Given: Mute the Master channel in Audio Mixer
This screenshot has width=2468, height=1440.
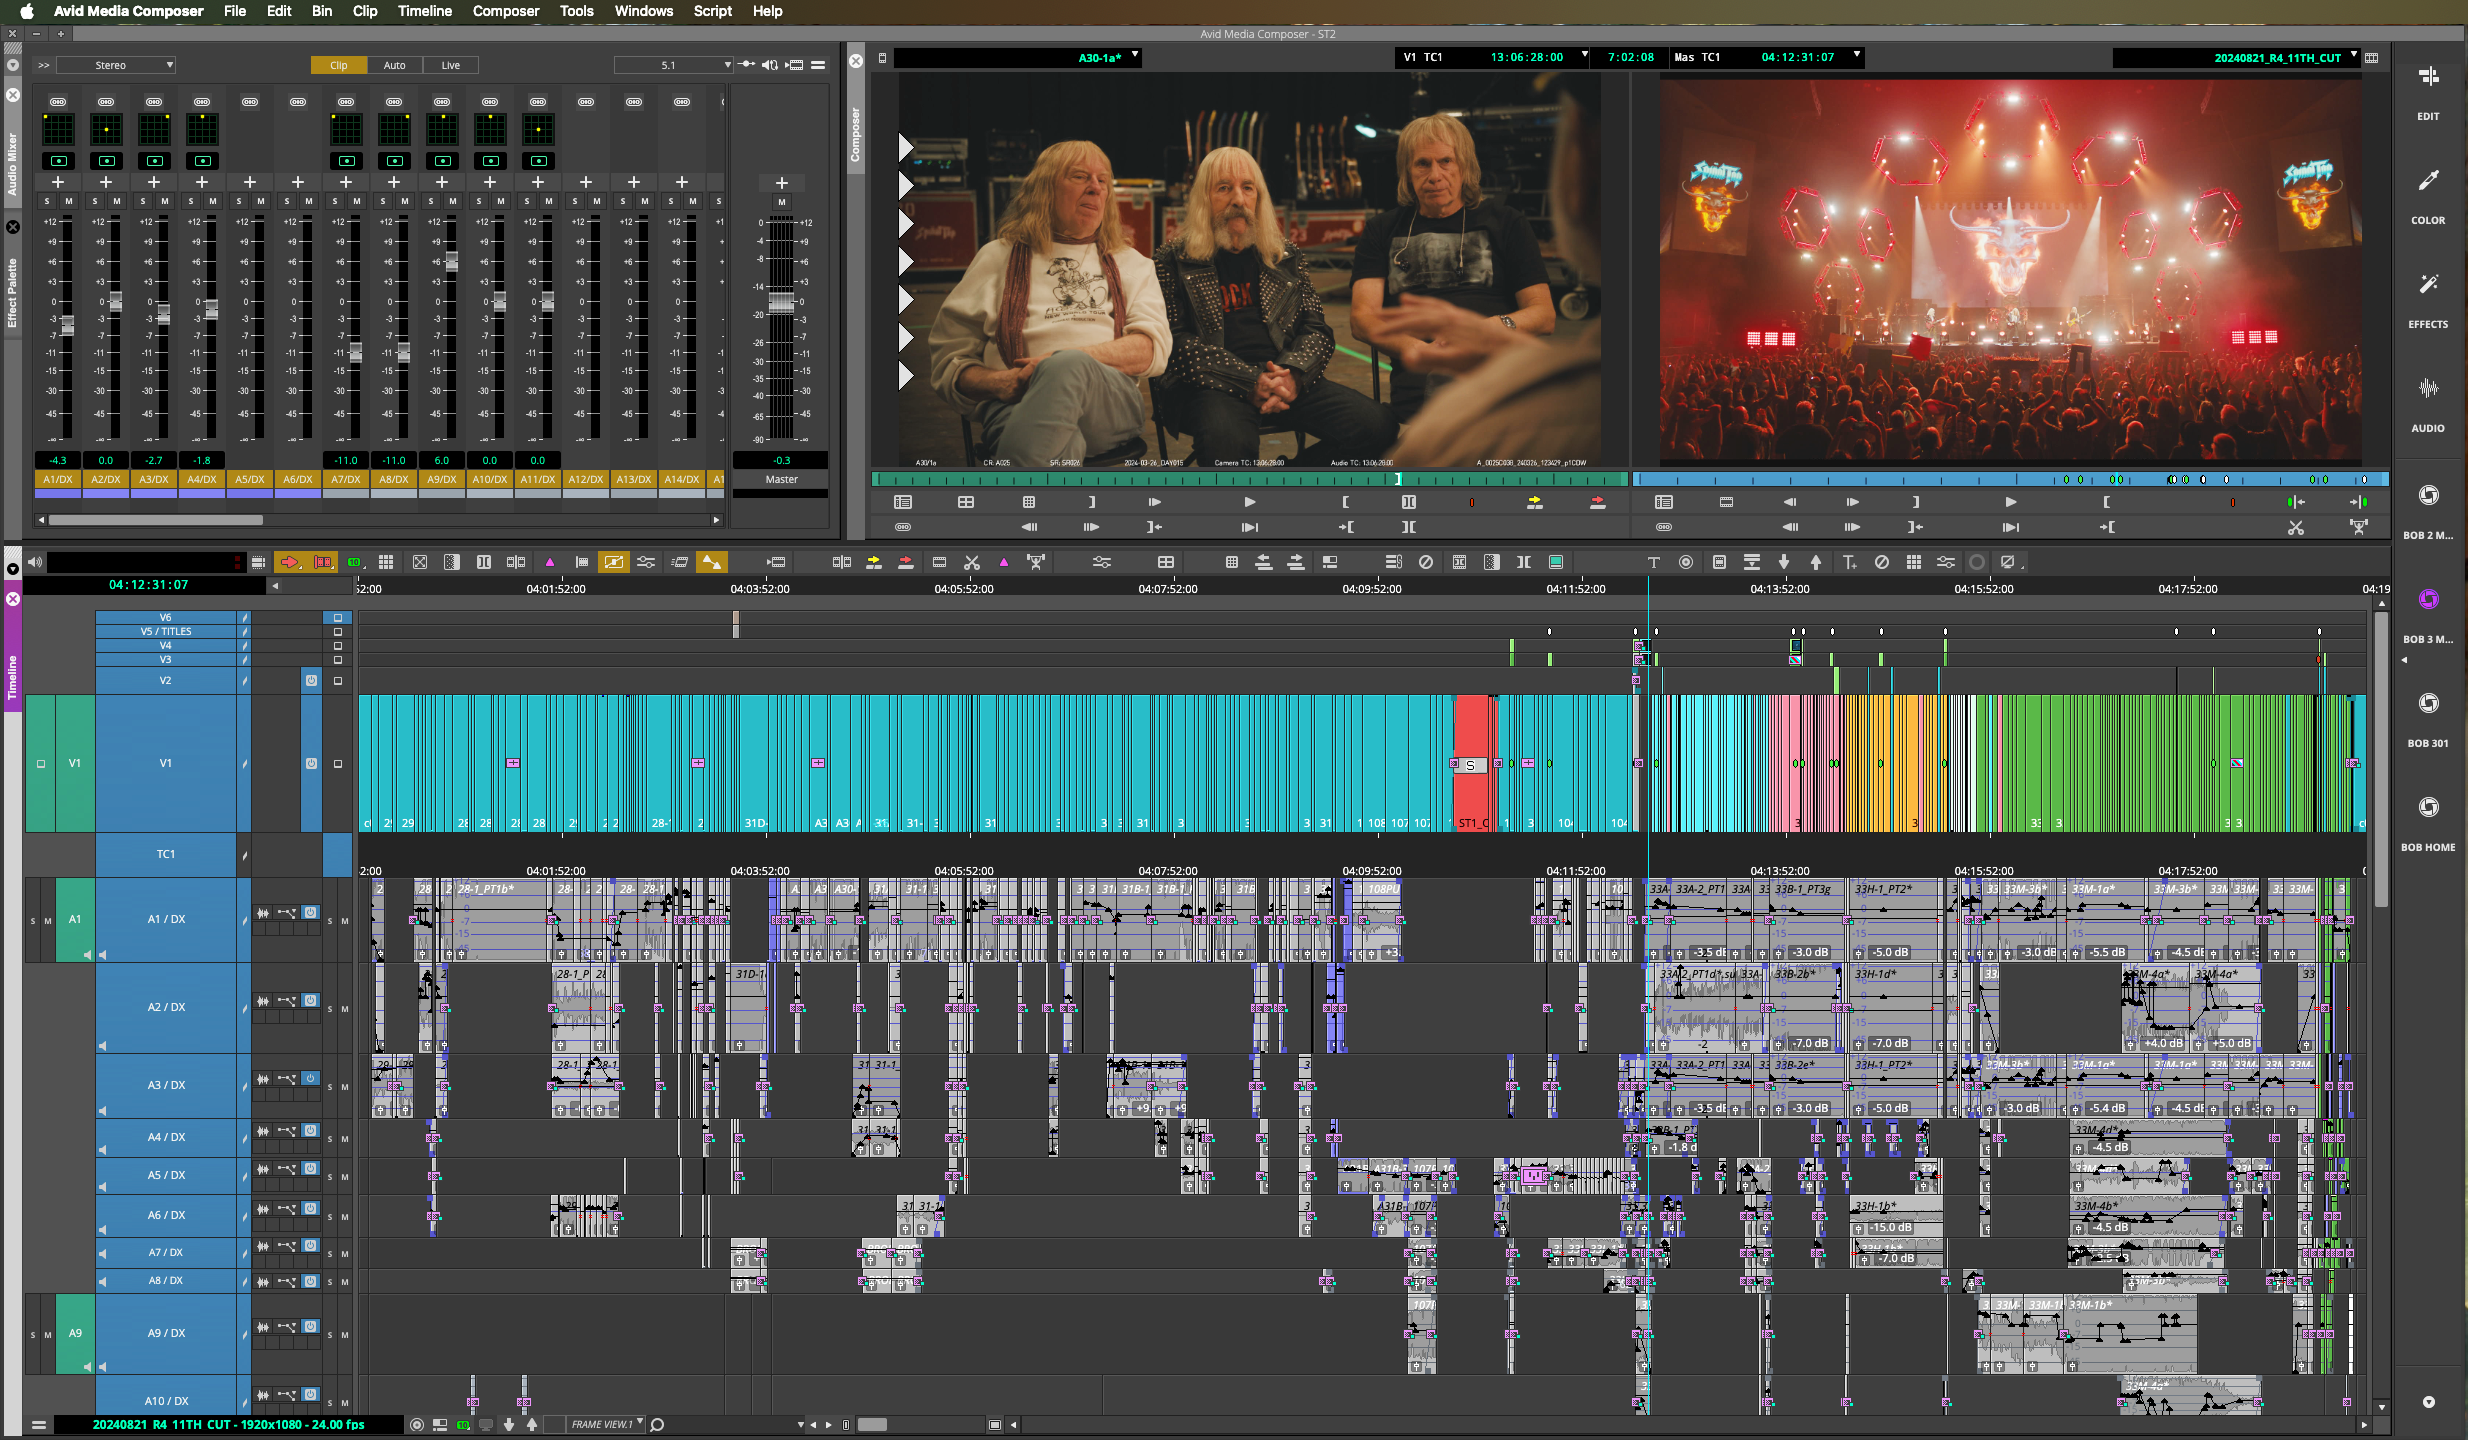Looking at the screenshot, I should click(782, 202).
